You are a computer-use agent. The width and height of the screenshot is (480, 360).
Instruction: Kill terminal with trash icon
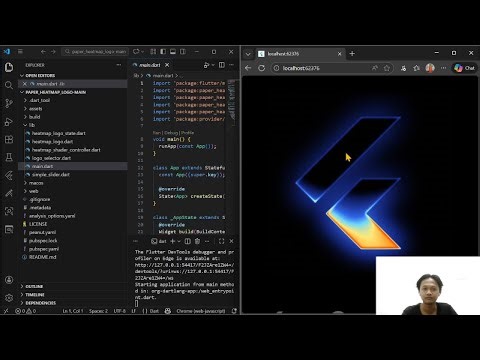tap(197, 241)
